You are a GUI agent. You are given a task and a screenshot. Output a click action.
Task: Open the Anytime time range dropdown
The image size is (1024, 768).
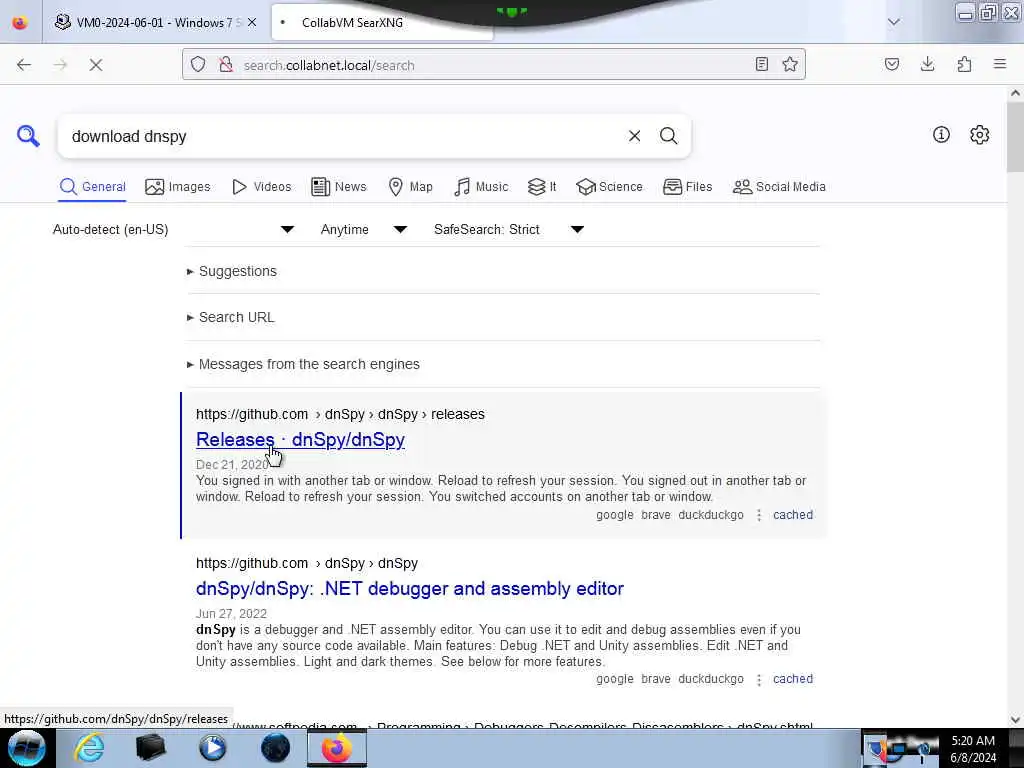tap(364, 229)
